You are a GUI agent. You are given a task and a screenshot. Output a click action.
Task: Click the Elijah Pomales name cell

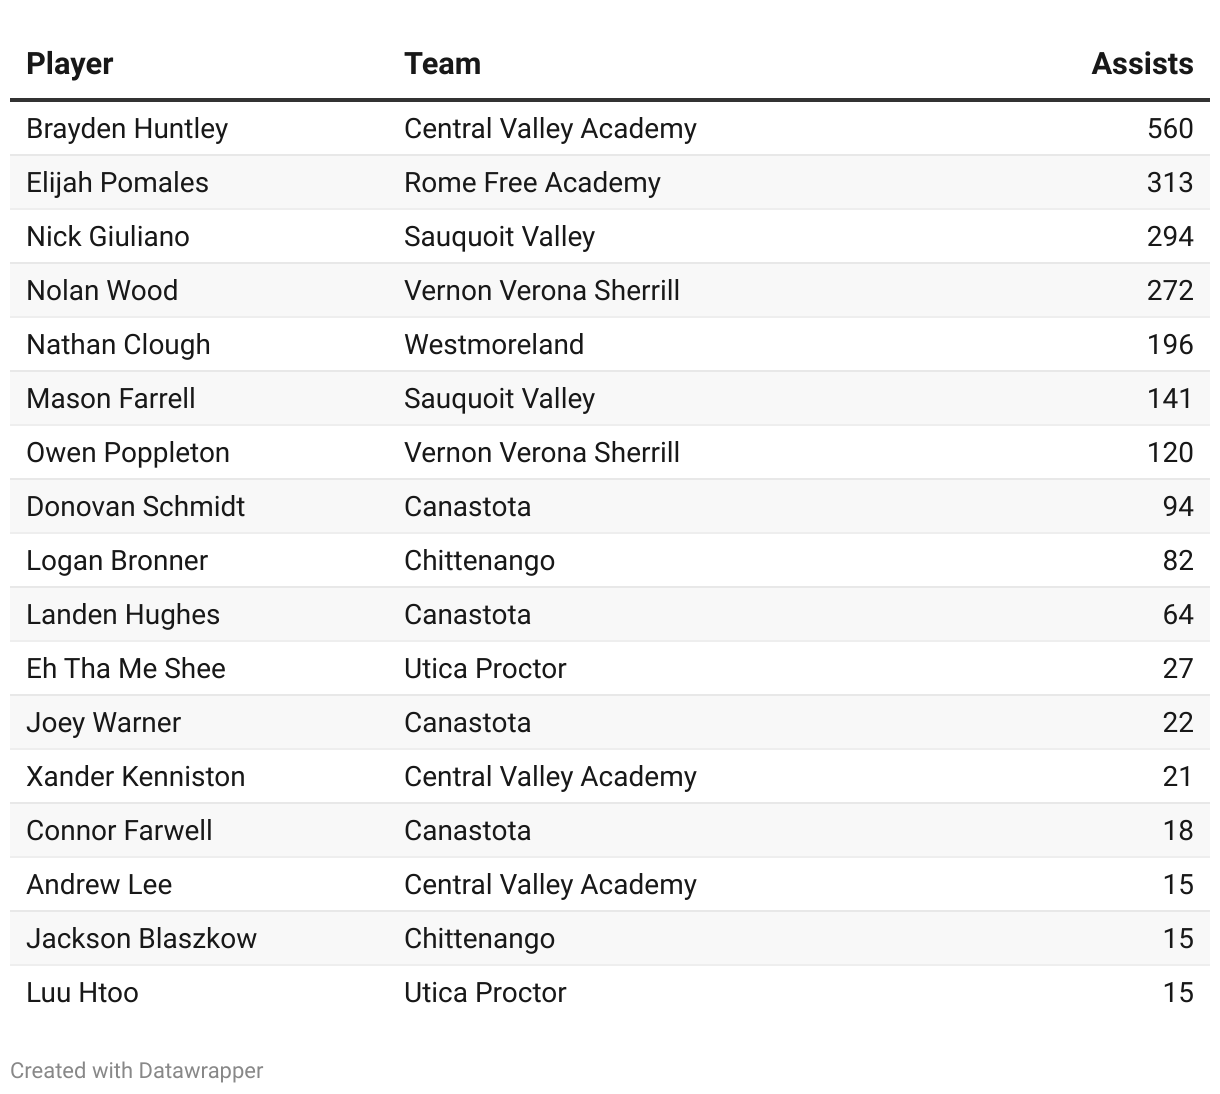coord(117,183)
